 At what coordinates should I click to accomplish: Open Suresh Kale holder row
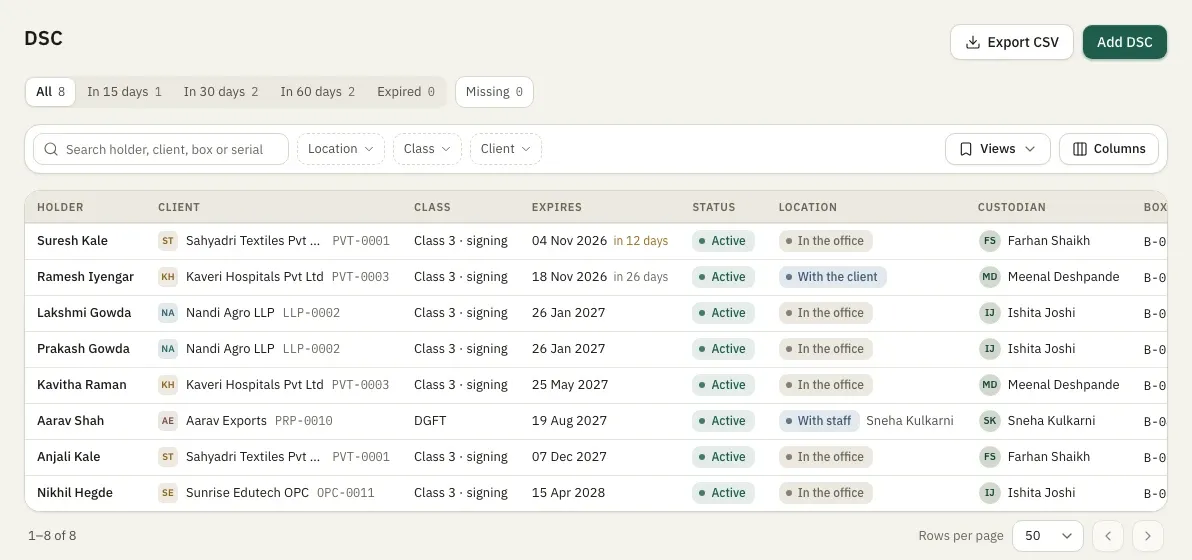tap(72, 241)
